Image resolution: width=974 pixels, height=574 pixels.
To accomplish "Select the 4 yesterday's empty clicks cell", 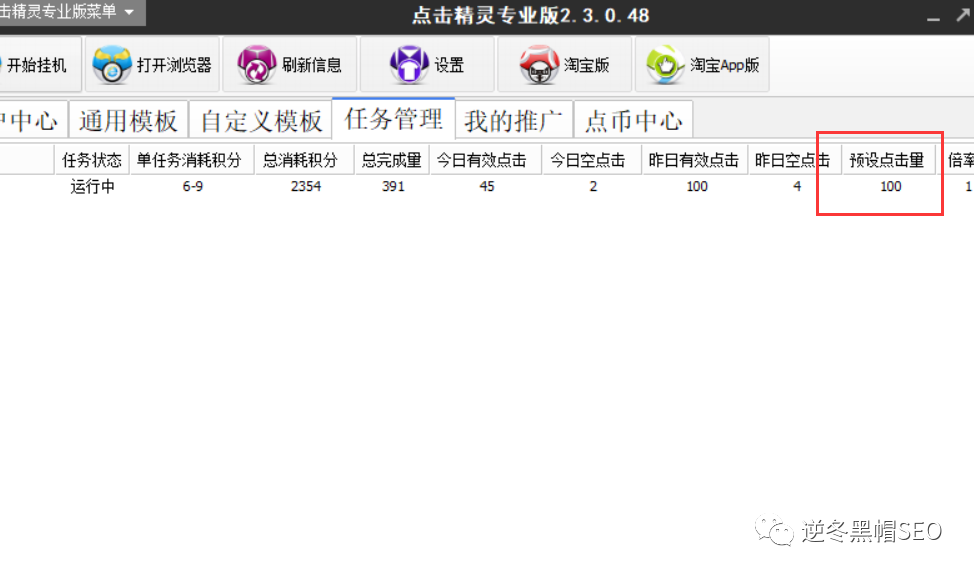I will [x=797, y=186].
